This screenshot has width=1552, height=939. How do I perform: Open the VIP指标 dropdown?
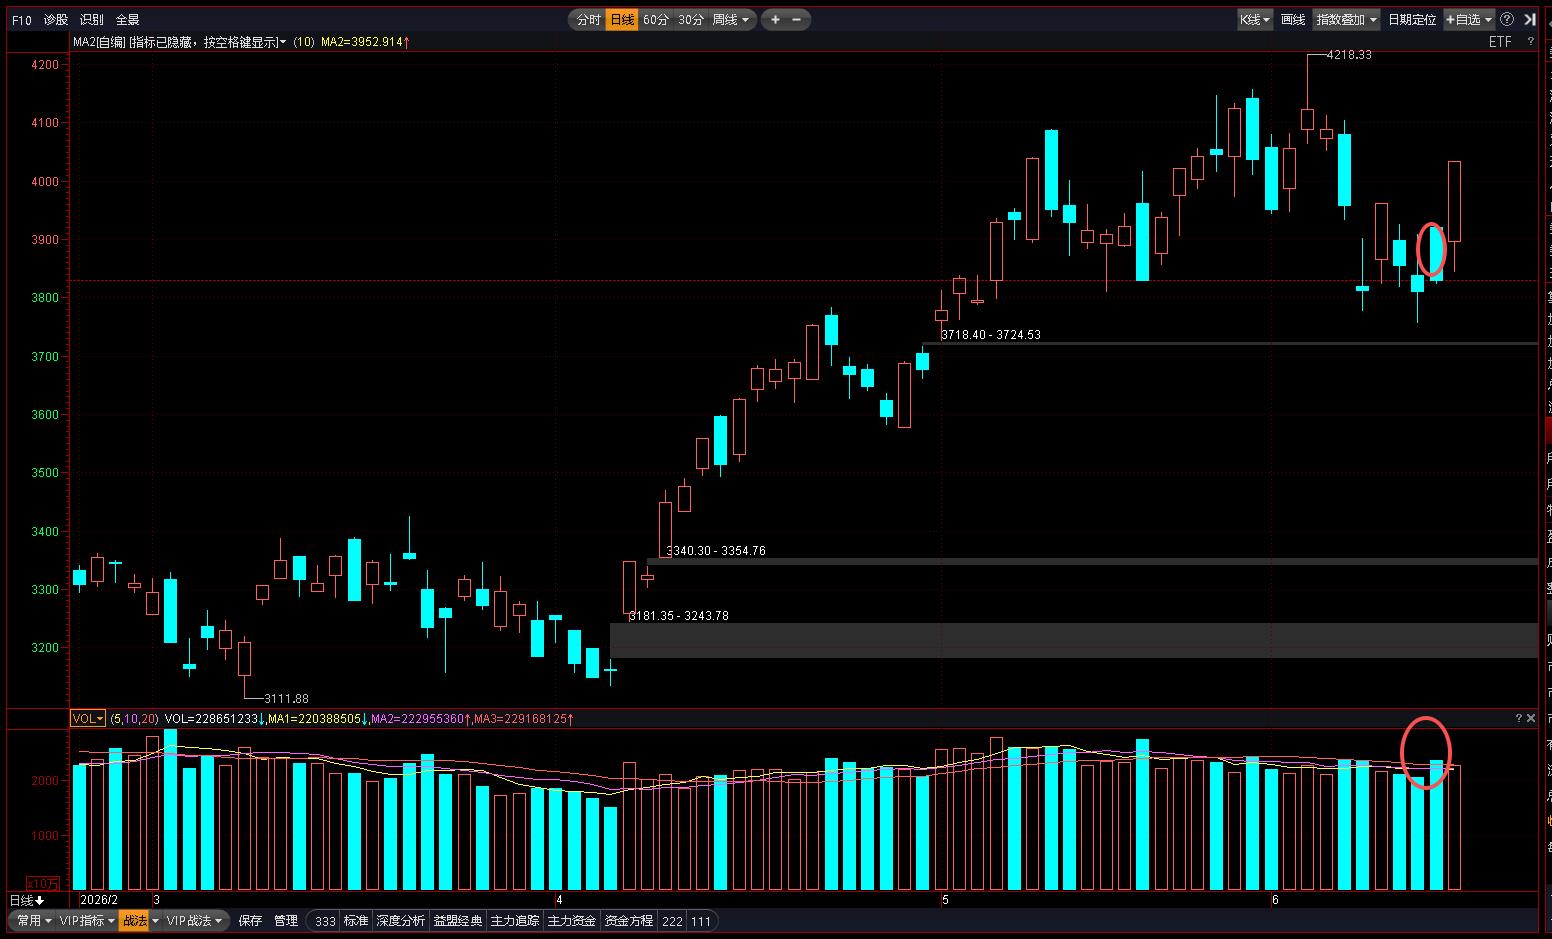pos(87,920)
